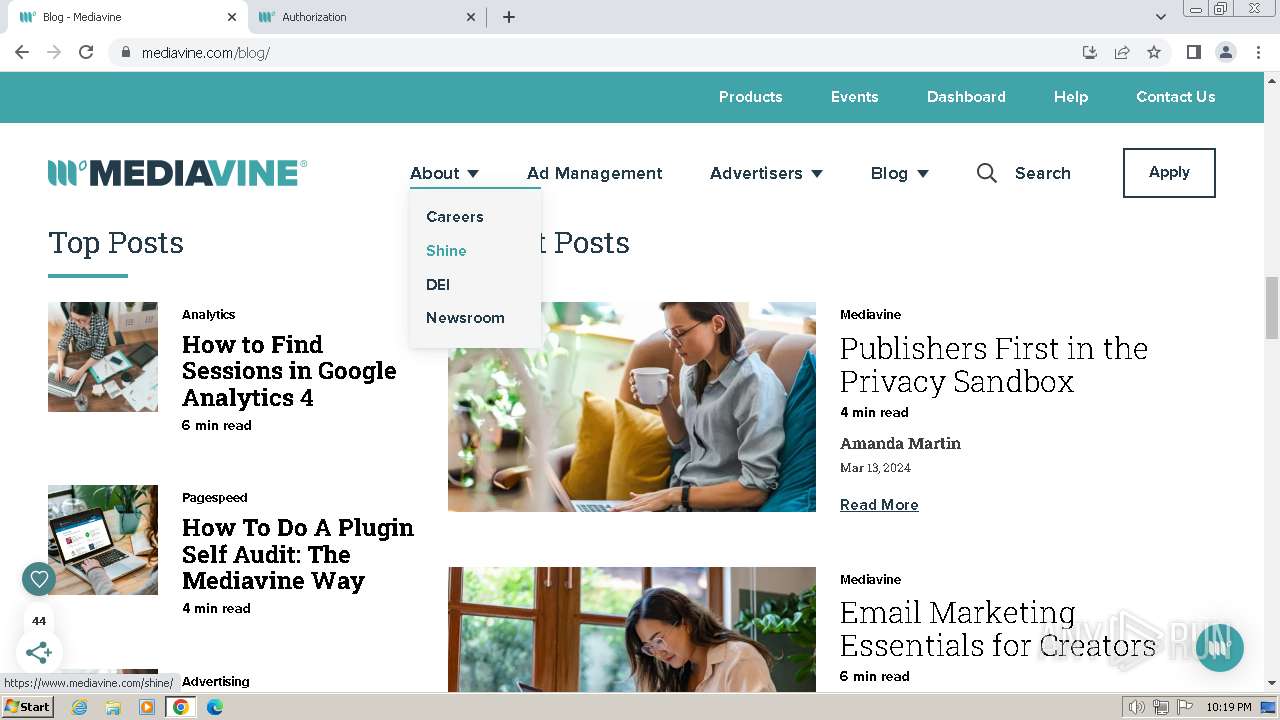Click the page vertical scrollbar thumb
The width and height of the screenshot is (1280, 720).
tap(1272, 308)
